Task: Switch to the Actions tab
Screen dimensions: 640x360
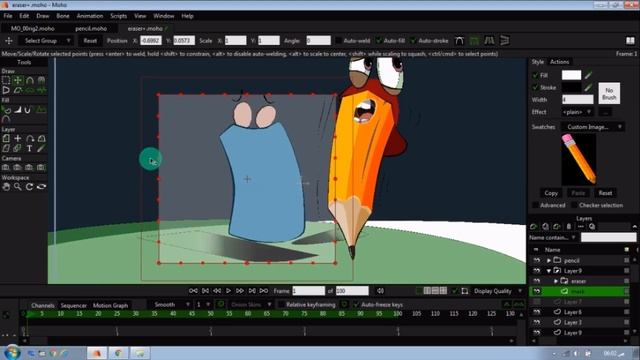Action: coord(559,62)
